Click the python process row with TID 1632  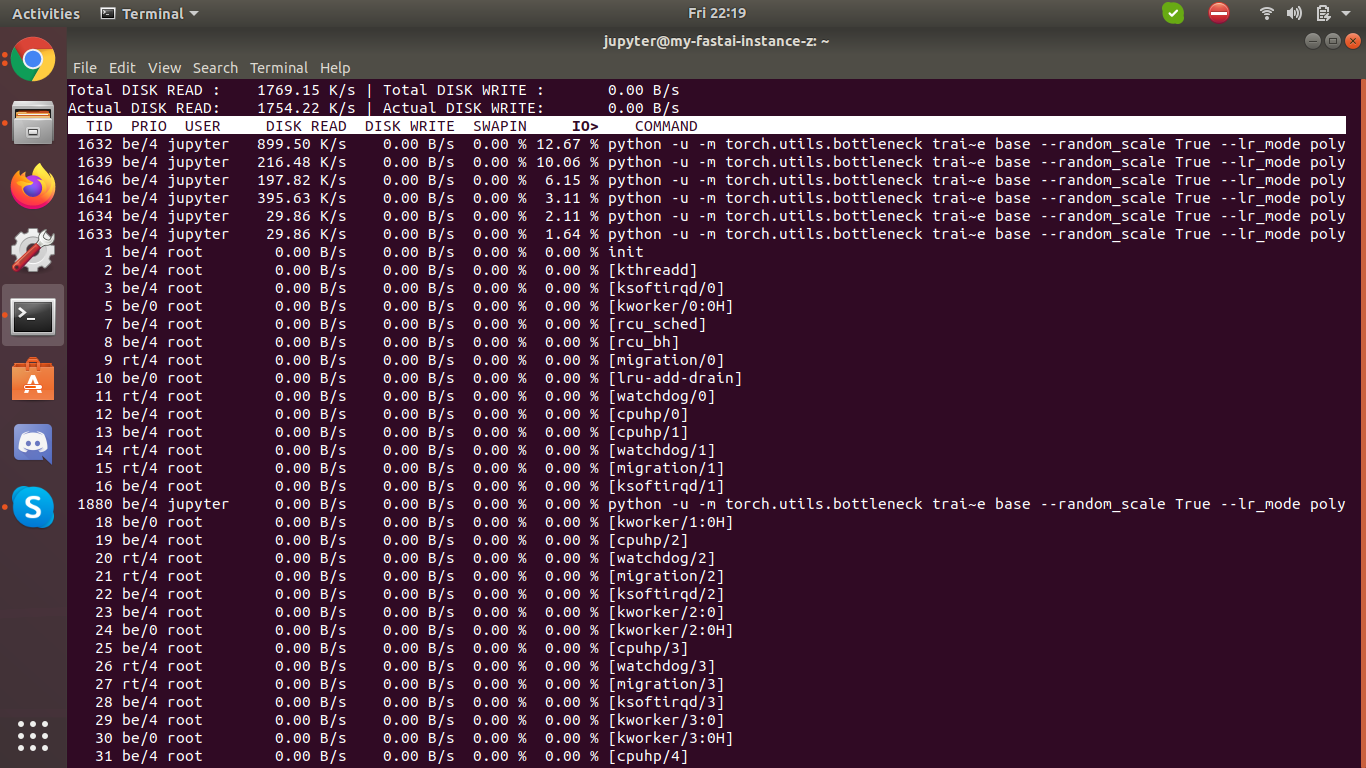[700, 144]
